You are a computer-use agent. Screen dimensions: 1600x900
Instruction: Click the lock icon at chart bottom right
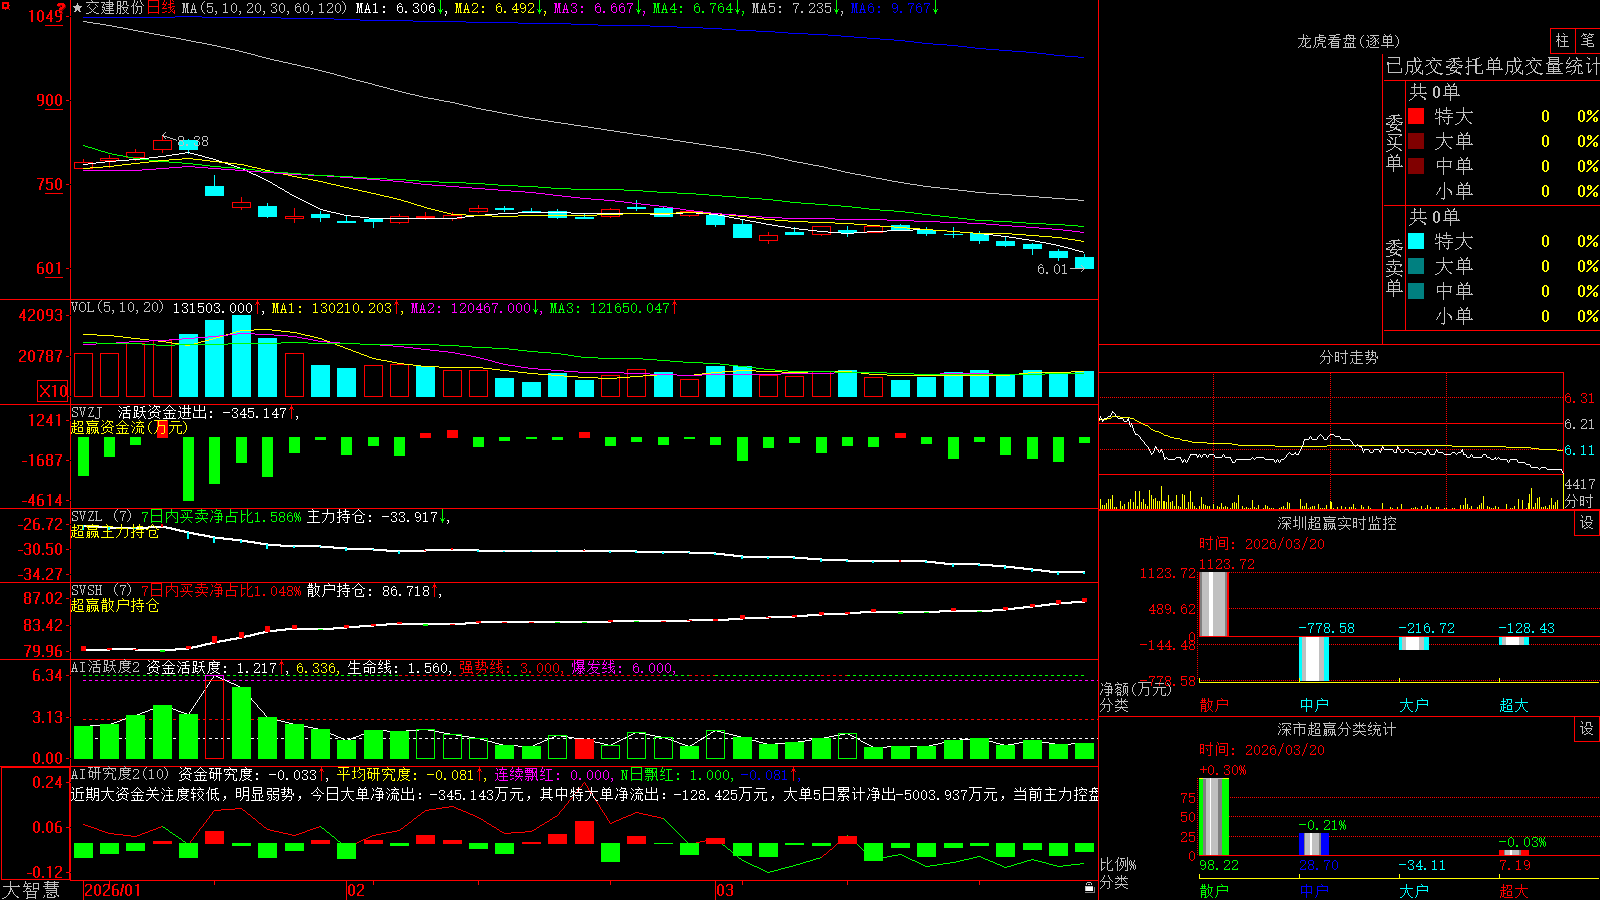click(x=1089, y=888)
